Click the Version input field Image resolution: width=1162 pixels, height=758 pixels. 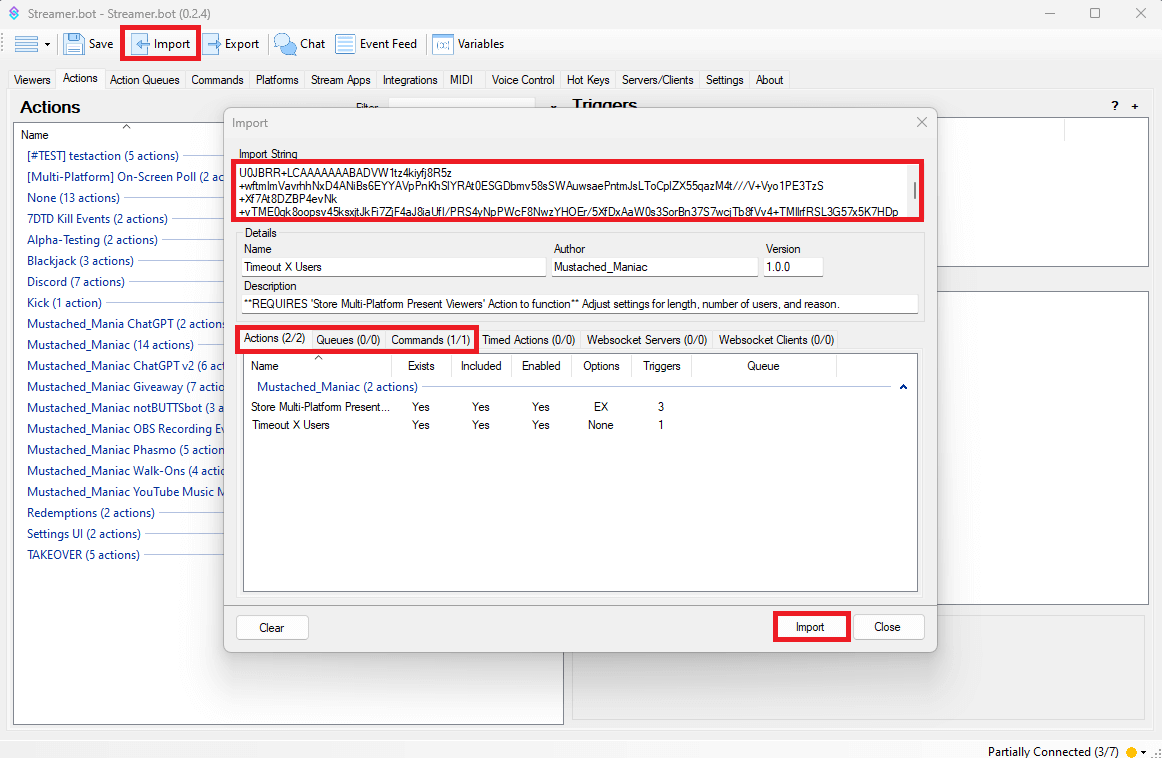(x=793, y=267)
